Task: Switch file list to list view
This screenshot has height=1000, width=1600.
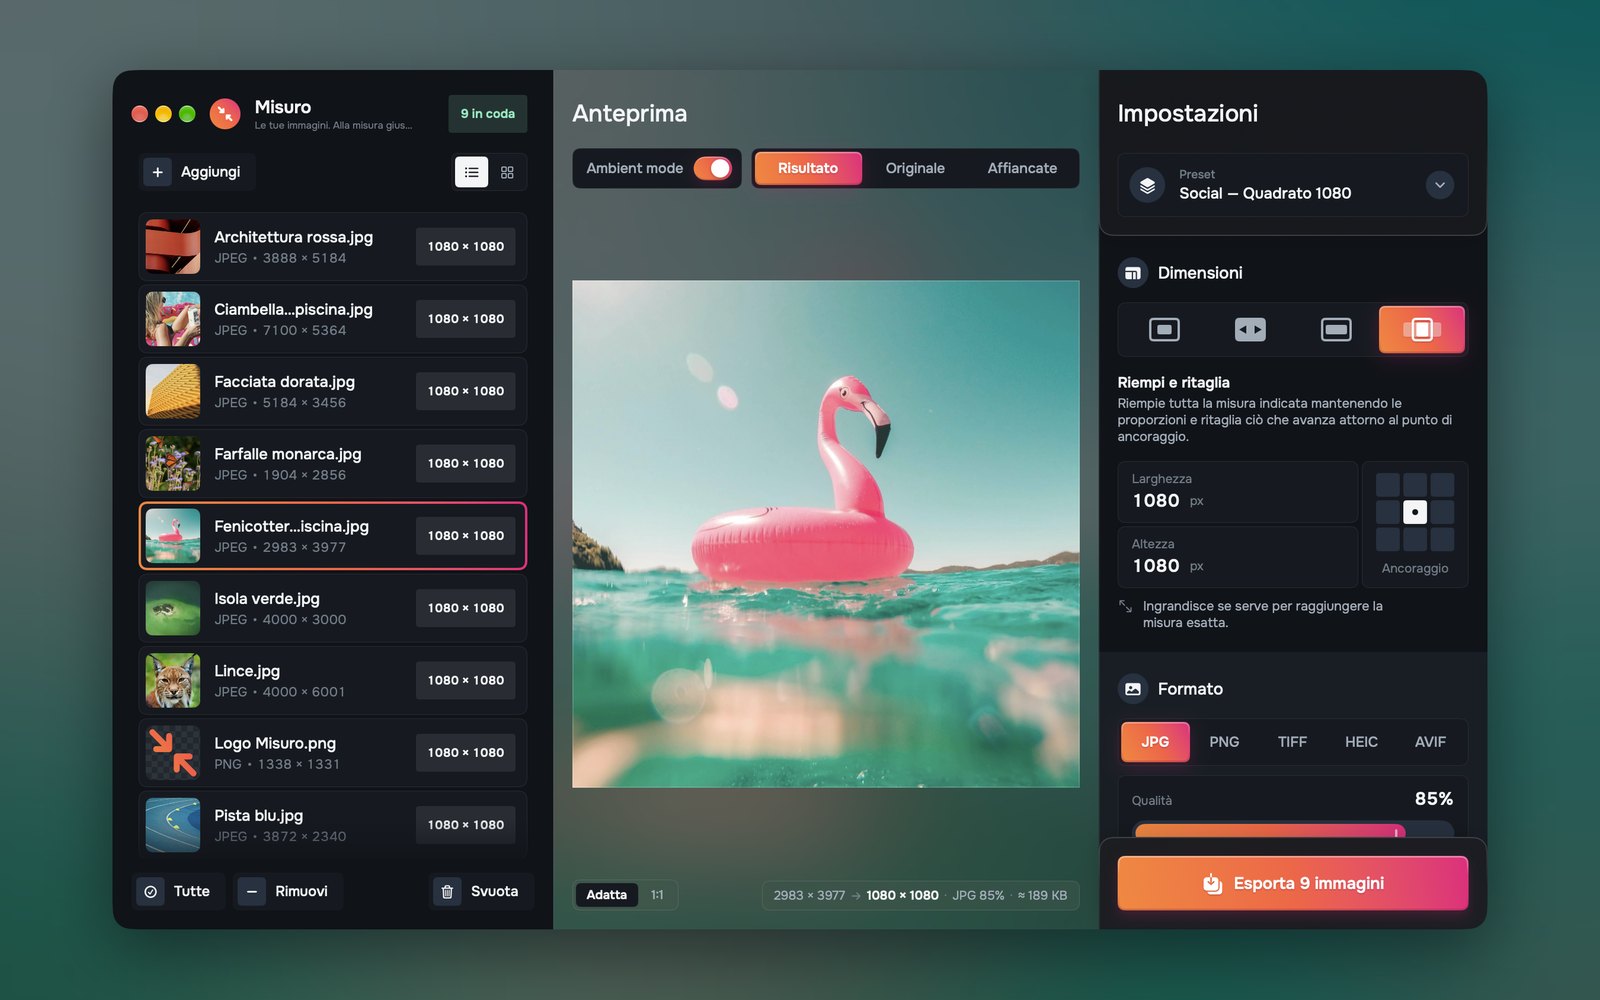Action: tap(472, 172)
